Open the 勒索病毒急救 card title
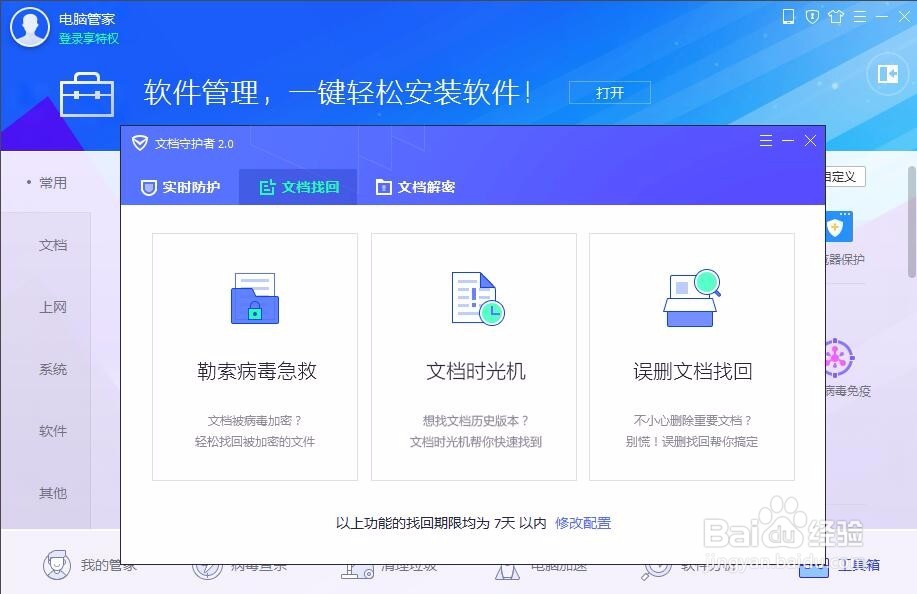917x594 pixels. pyautogui.click(x=257, y=371)
